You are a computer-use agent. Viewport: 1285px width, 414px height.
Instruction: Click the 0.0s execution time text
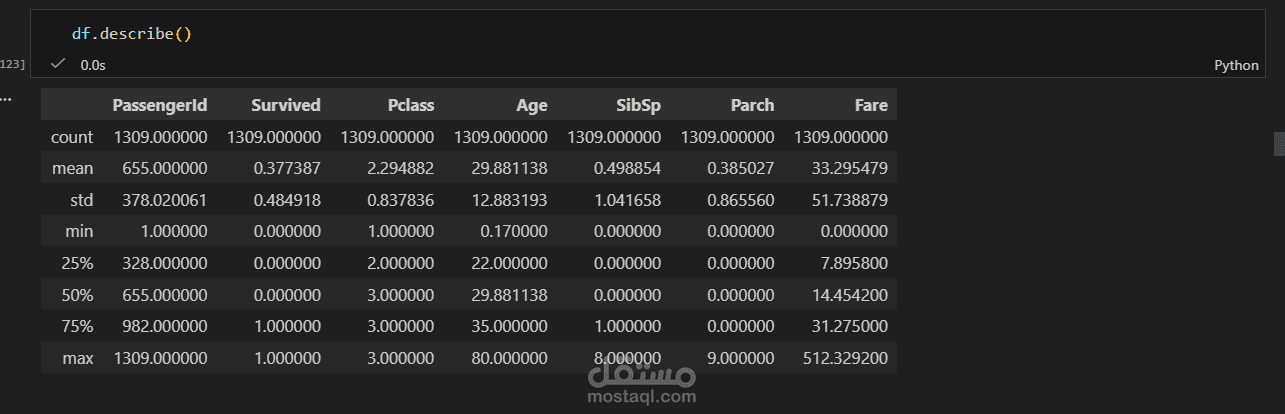pyautogui.click(x=93, y=65)
